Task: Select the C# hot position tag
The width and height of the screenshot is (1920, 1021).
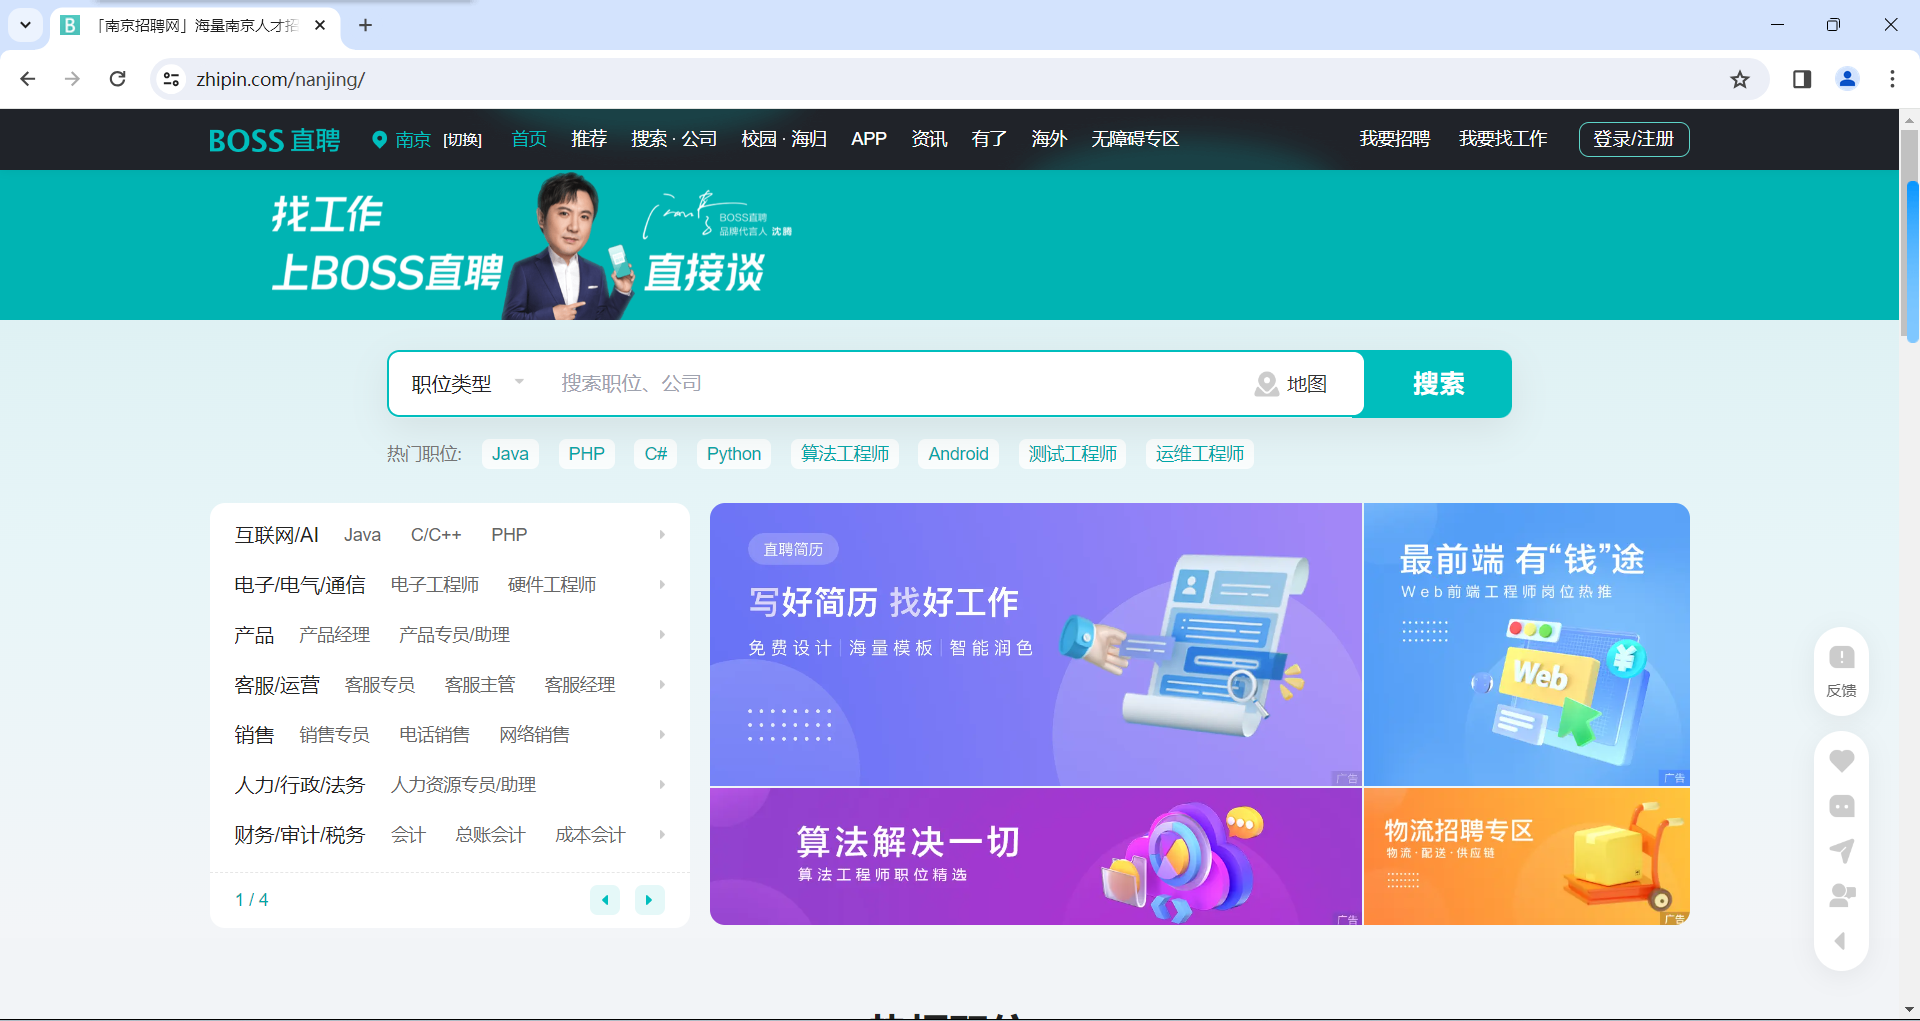Action: click(x=656, y=454)
